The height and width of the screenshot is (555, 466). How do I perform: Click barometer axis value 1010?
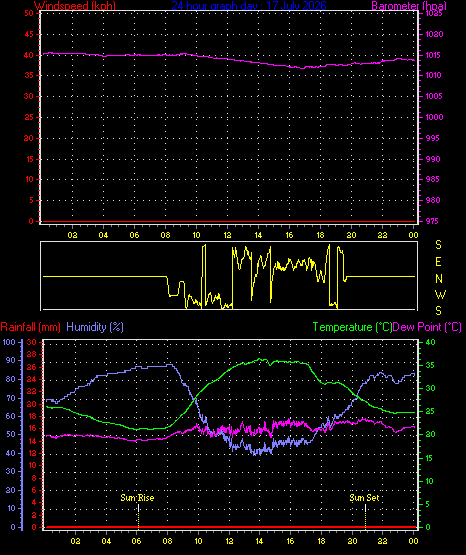pos(433,75)
